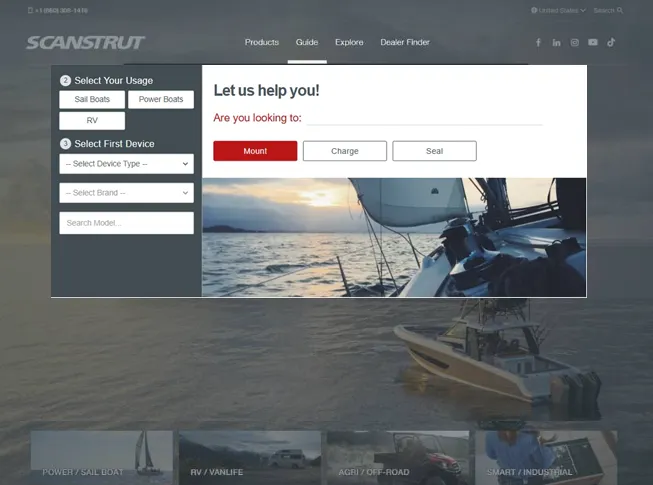Open the Select Brand dropdown
This screenshot has height=485, width=653.
point(126,193)
